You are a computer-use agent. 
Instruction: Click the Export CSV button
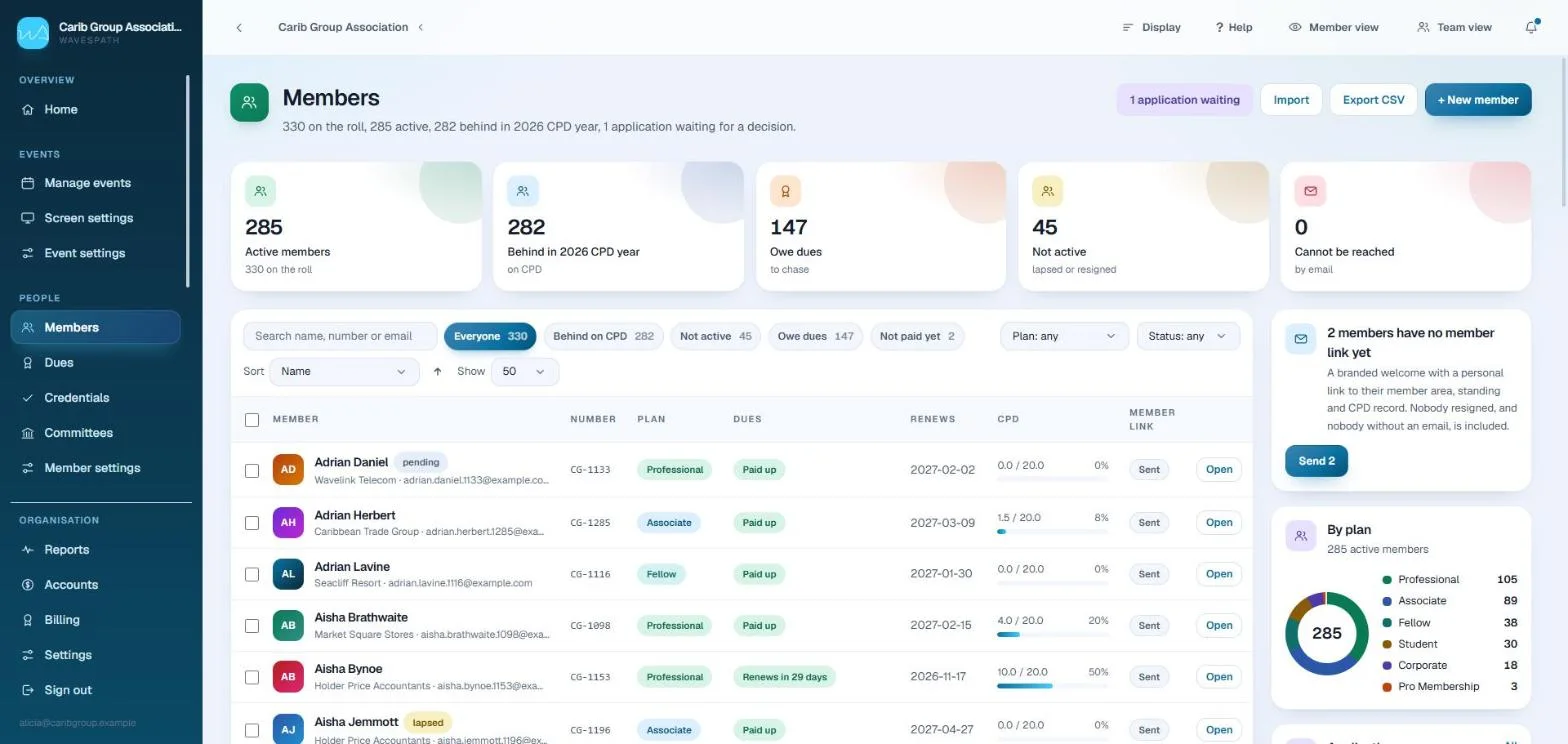(1373, 100)
